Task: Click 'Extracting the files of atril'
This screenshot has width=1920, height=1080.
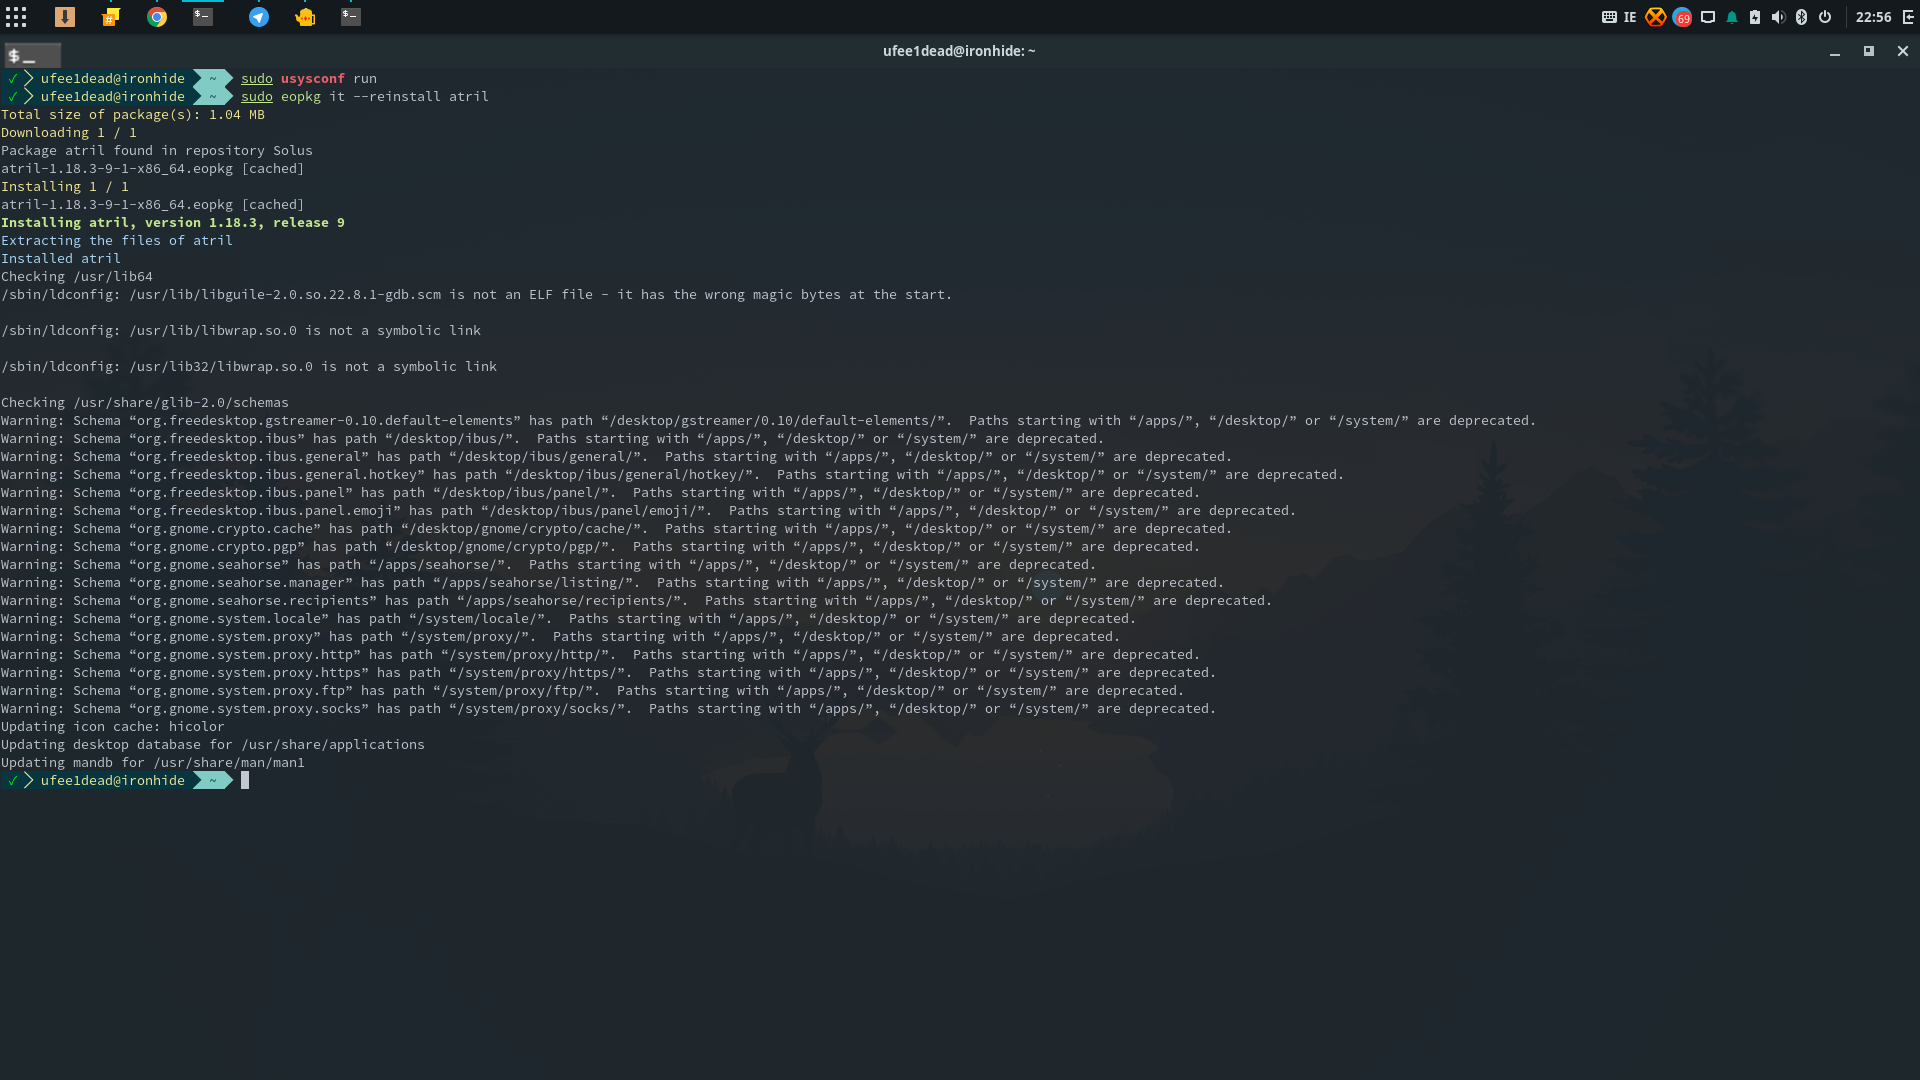Action: 117,240
